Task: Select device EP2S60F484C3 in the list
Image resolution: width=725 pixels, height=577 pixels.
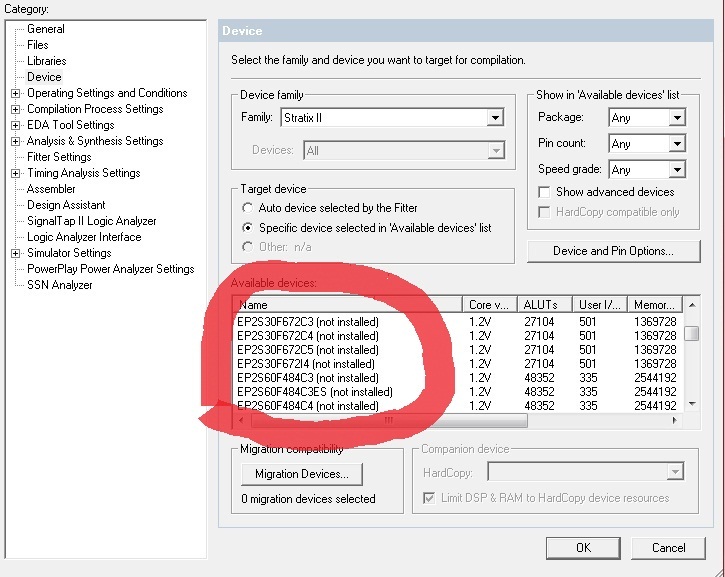Action: coord(307,378)
